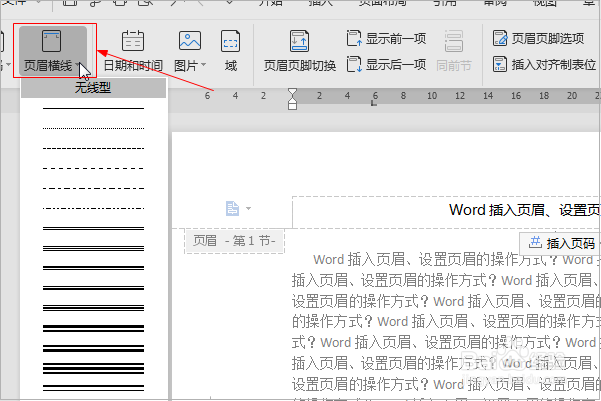Click the header text 'Word 插入页眉'

click(497, 210)
